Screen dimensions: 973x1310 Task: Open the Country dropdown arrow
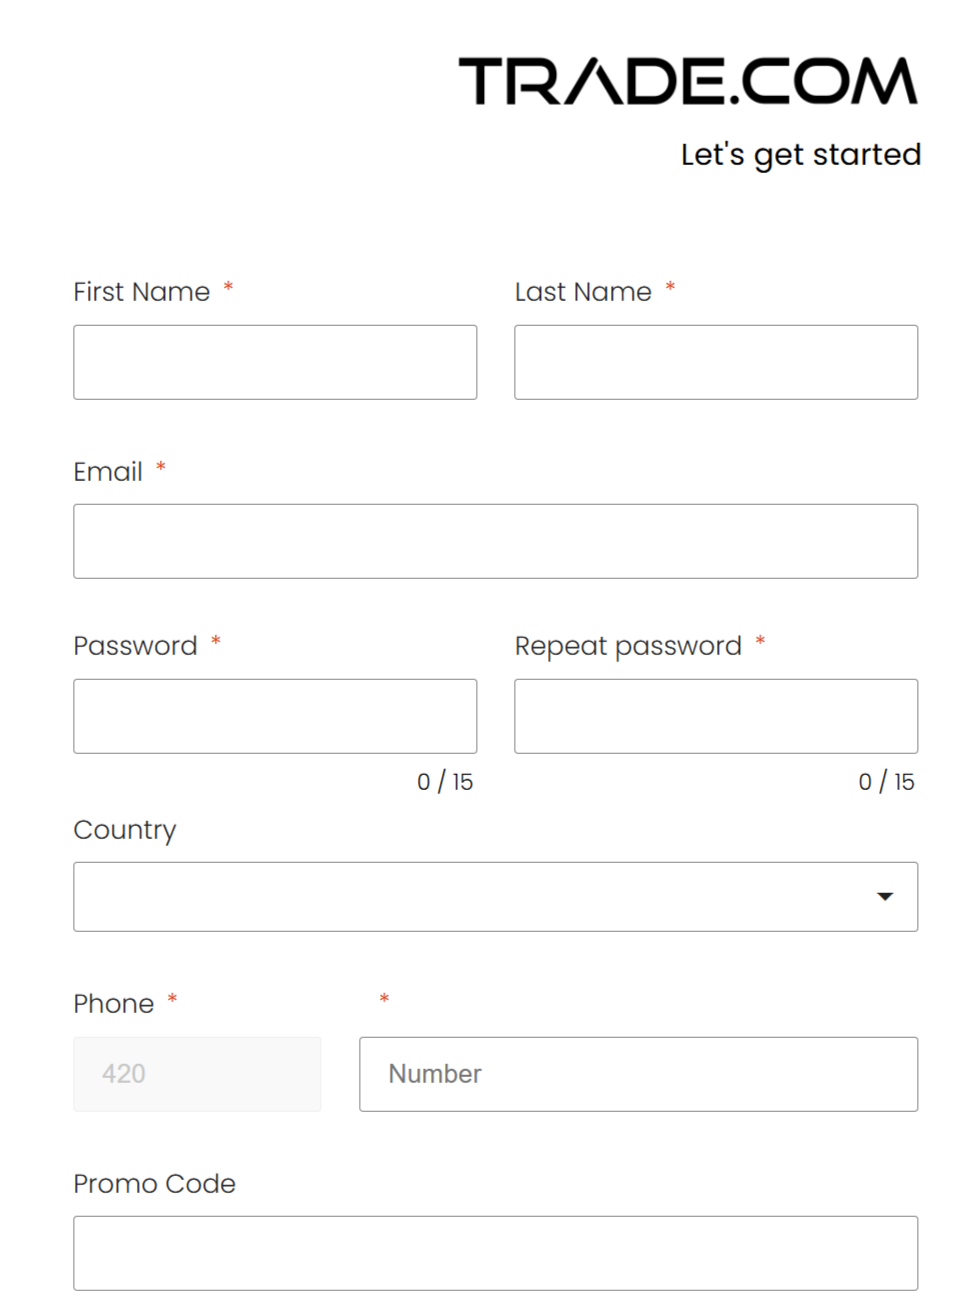click(x=884, y=896)
